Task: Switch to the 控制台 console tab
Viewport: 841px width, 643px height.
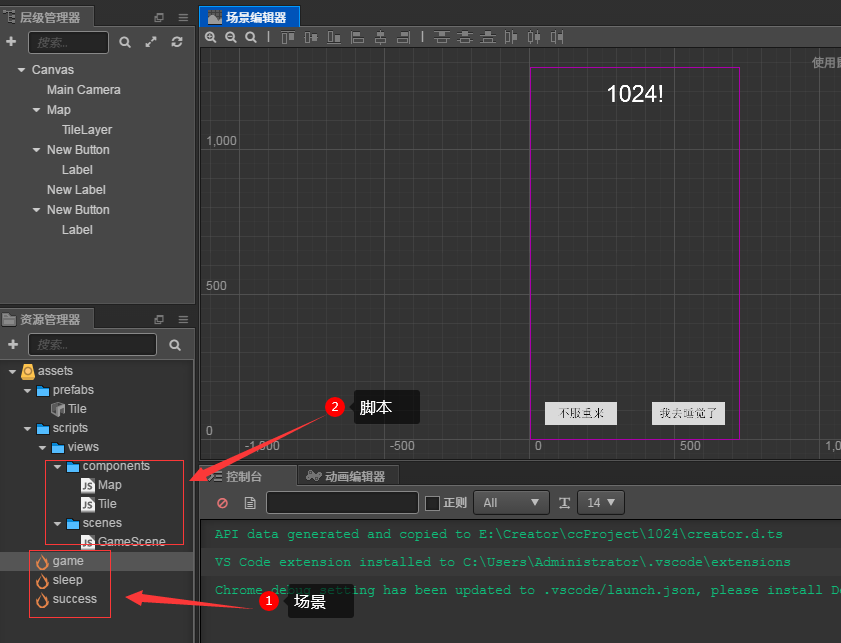Action: click(x=247, y=476)
